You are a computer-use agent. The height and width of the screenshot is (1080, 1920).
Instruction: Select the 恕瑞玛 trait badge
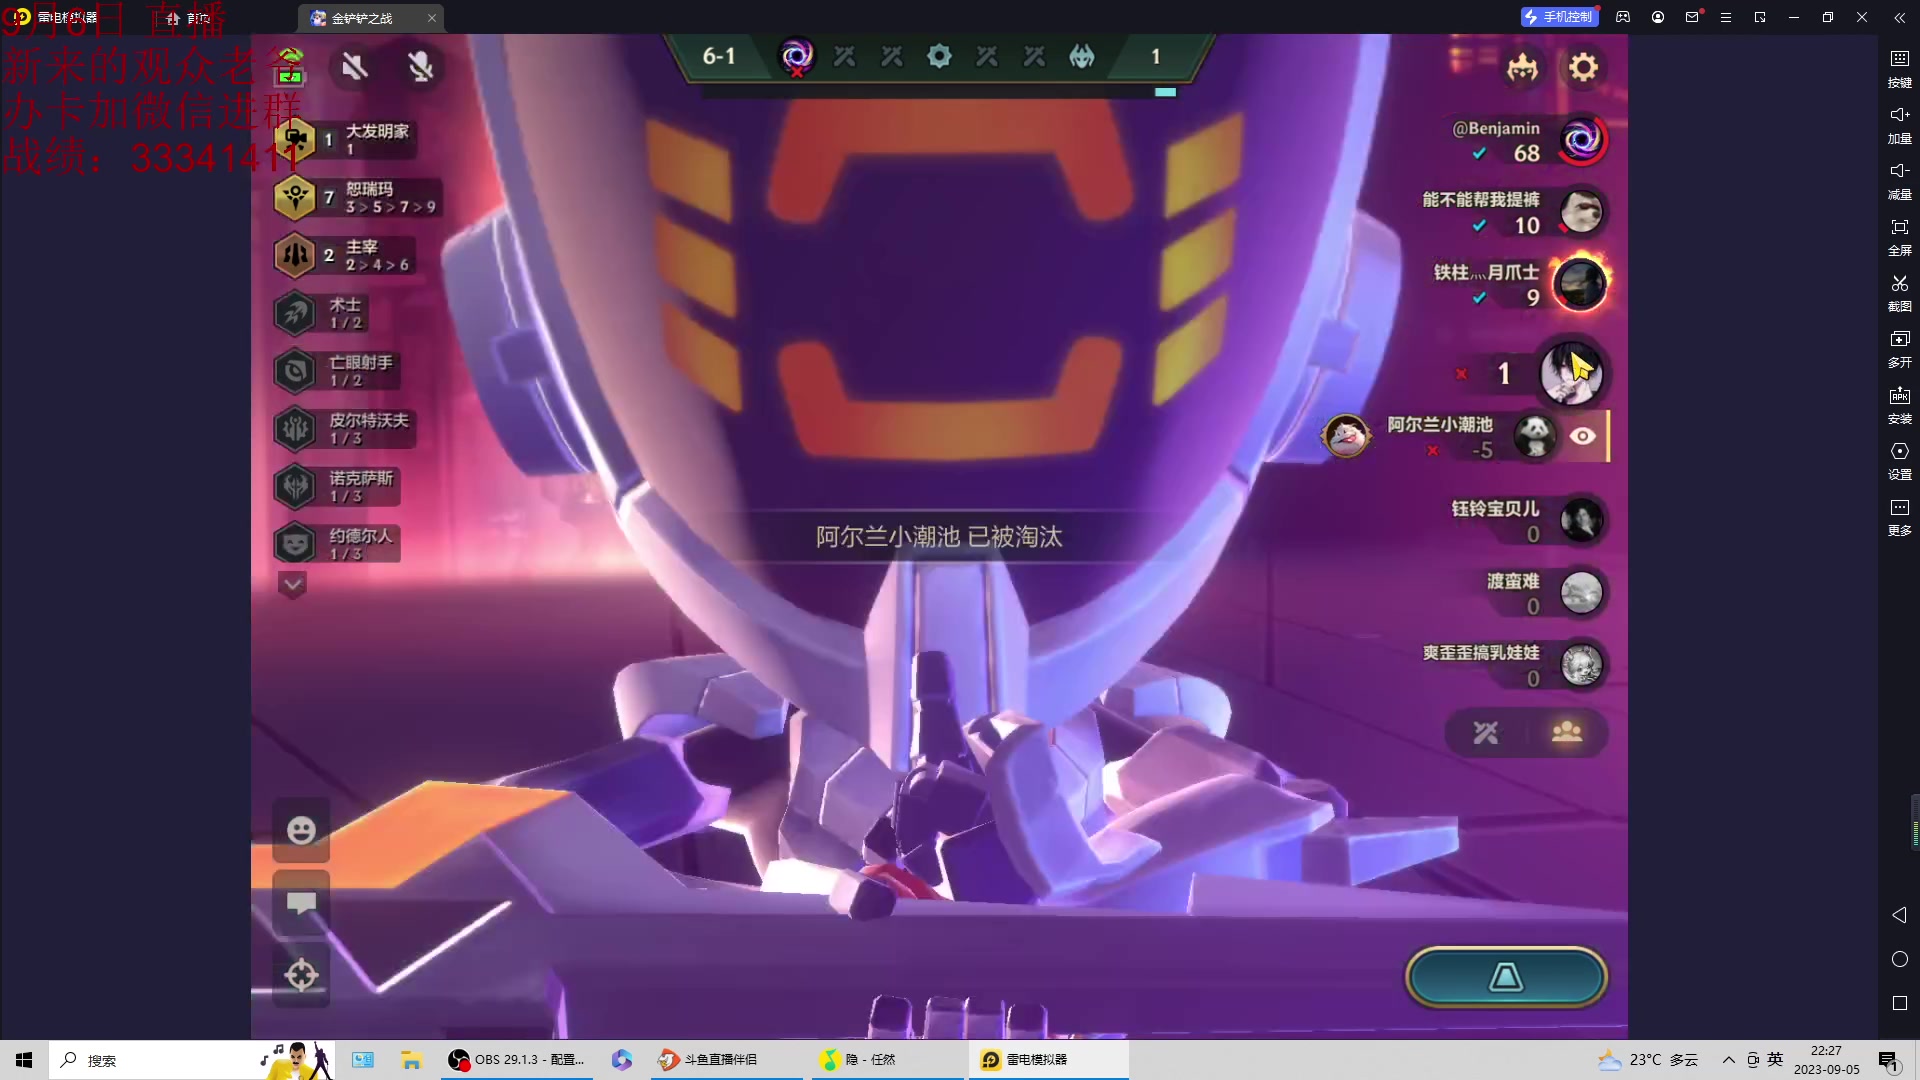295,197
